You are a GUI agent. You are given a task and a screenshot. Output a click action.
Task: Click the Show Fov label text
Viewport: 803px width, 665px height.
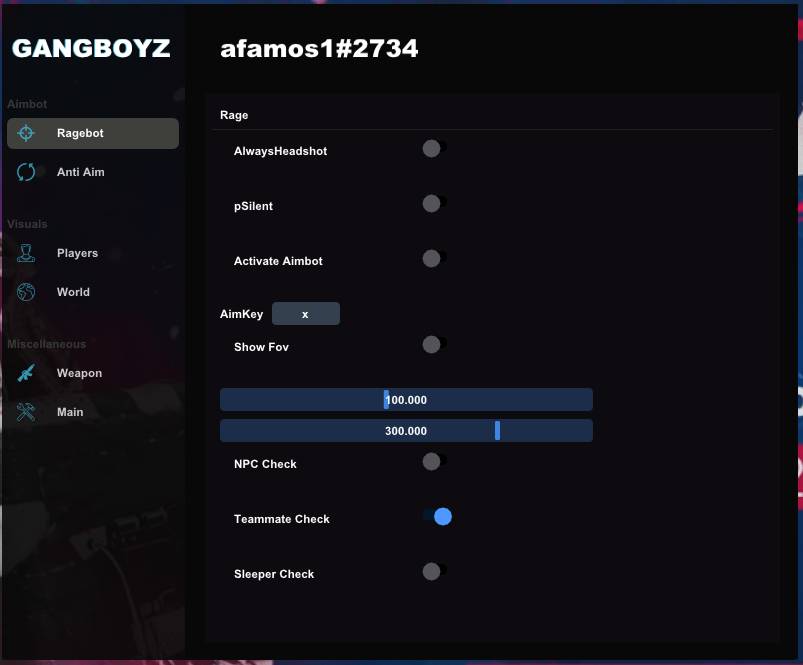(x=261, y=347)
